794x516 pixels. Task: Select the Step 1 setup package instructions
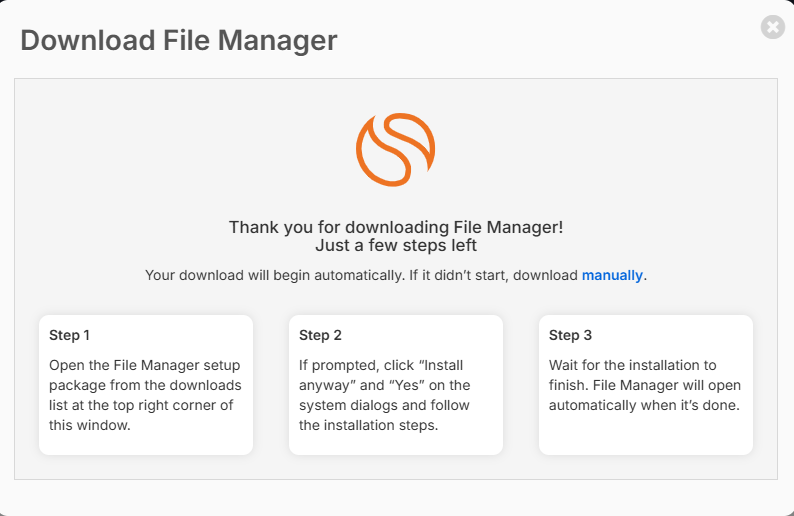click(x=145, y=395)
